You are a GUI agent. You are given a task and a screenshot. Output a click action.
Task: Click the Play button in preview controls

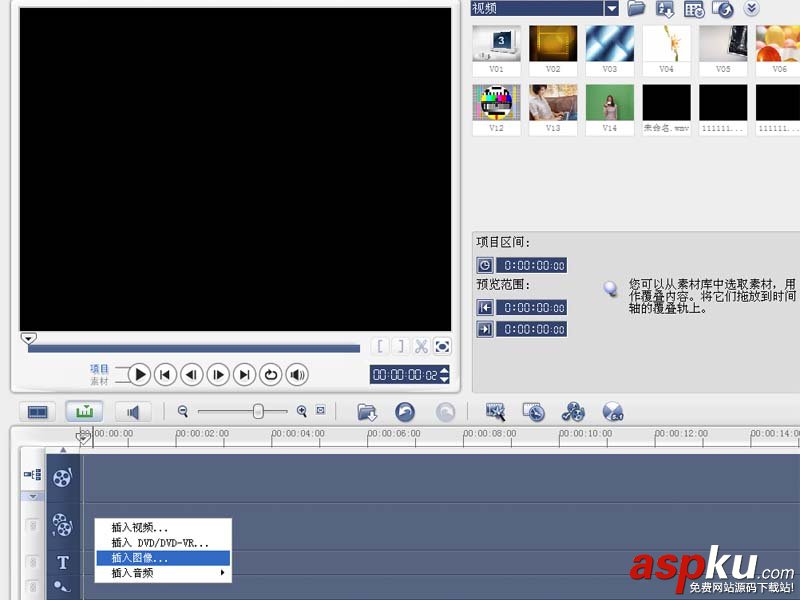pos(139,375)
